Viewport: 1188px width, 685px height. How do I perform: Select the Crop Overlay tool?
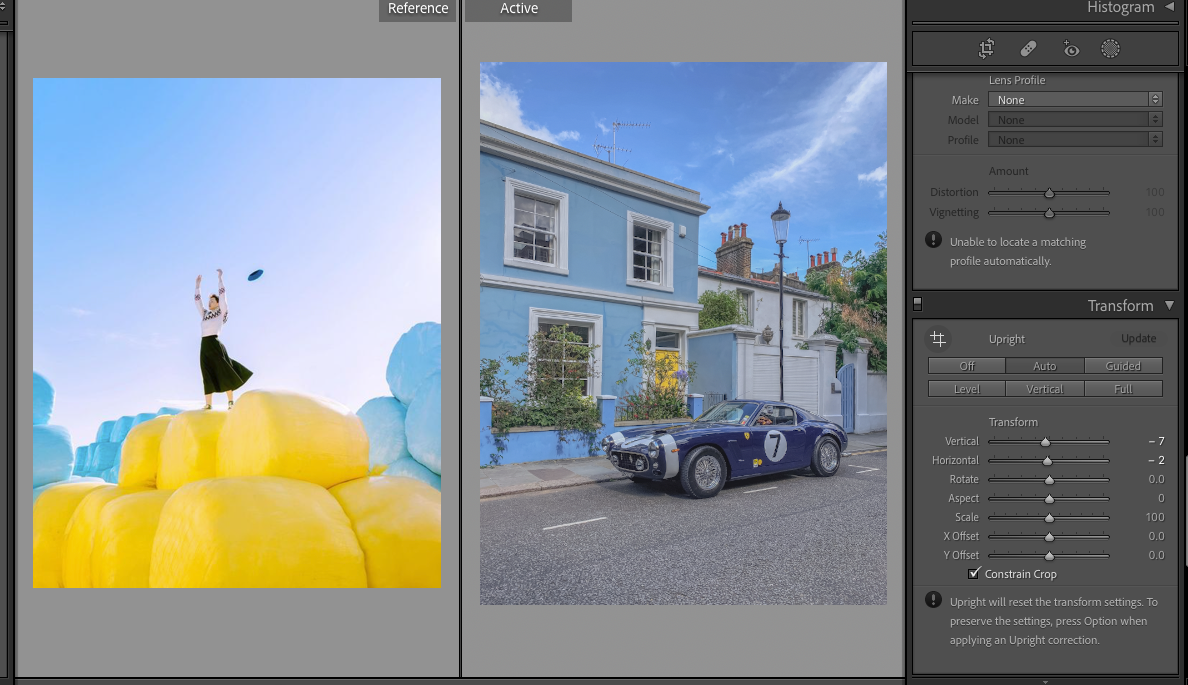[986, 49]
